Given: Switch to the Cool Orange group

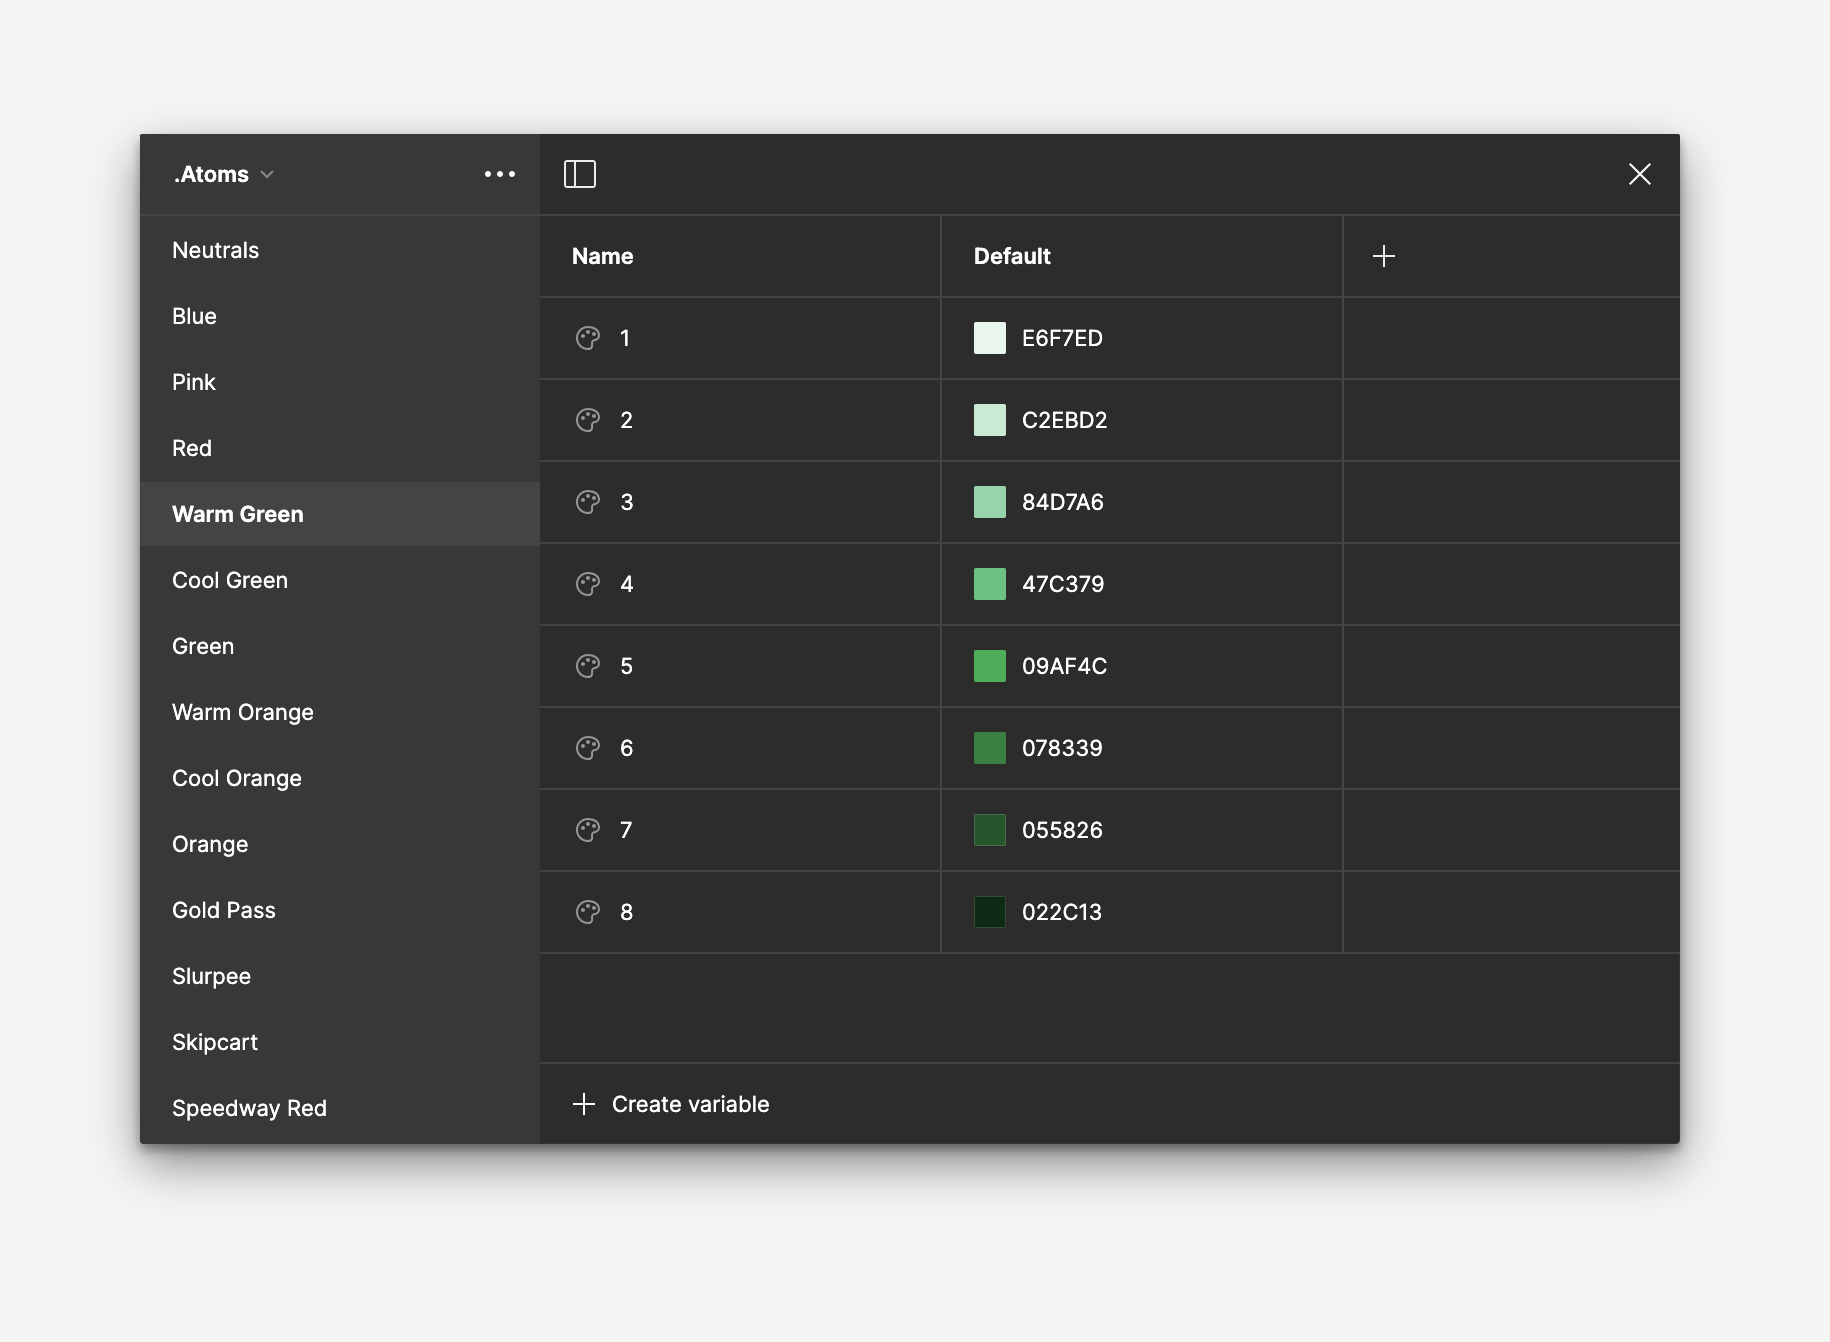Looking at the screenshot, I should point(340,778).
